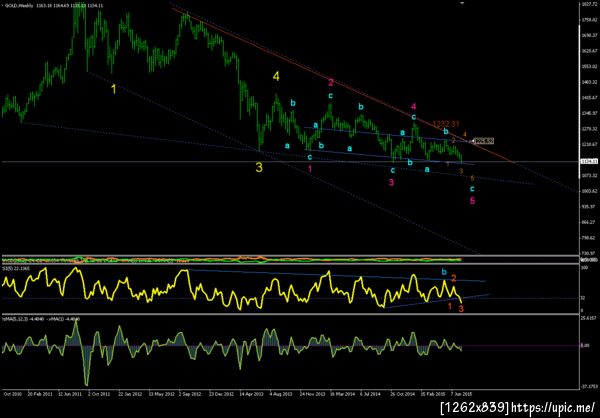Click the 15 Feb 2015 date on time axis
The width and height of the screenshot is (600, 418).
click(x=432, y=394)
